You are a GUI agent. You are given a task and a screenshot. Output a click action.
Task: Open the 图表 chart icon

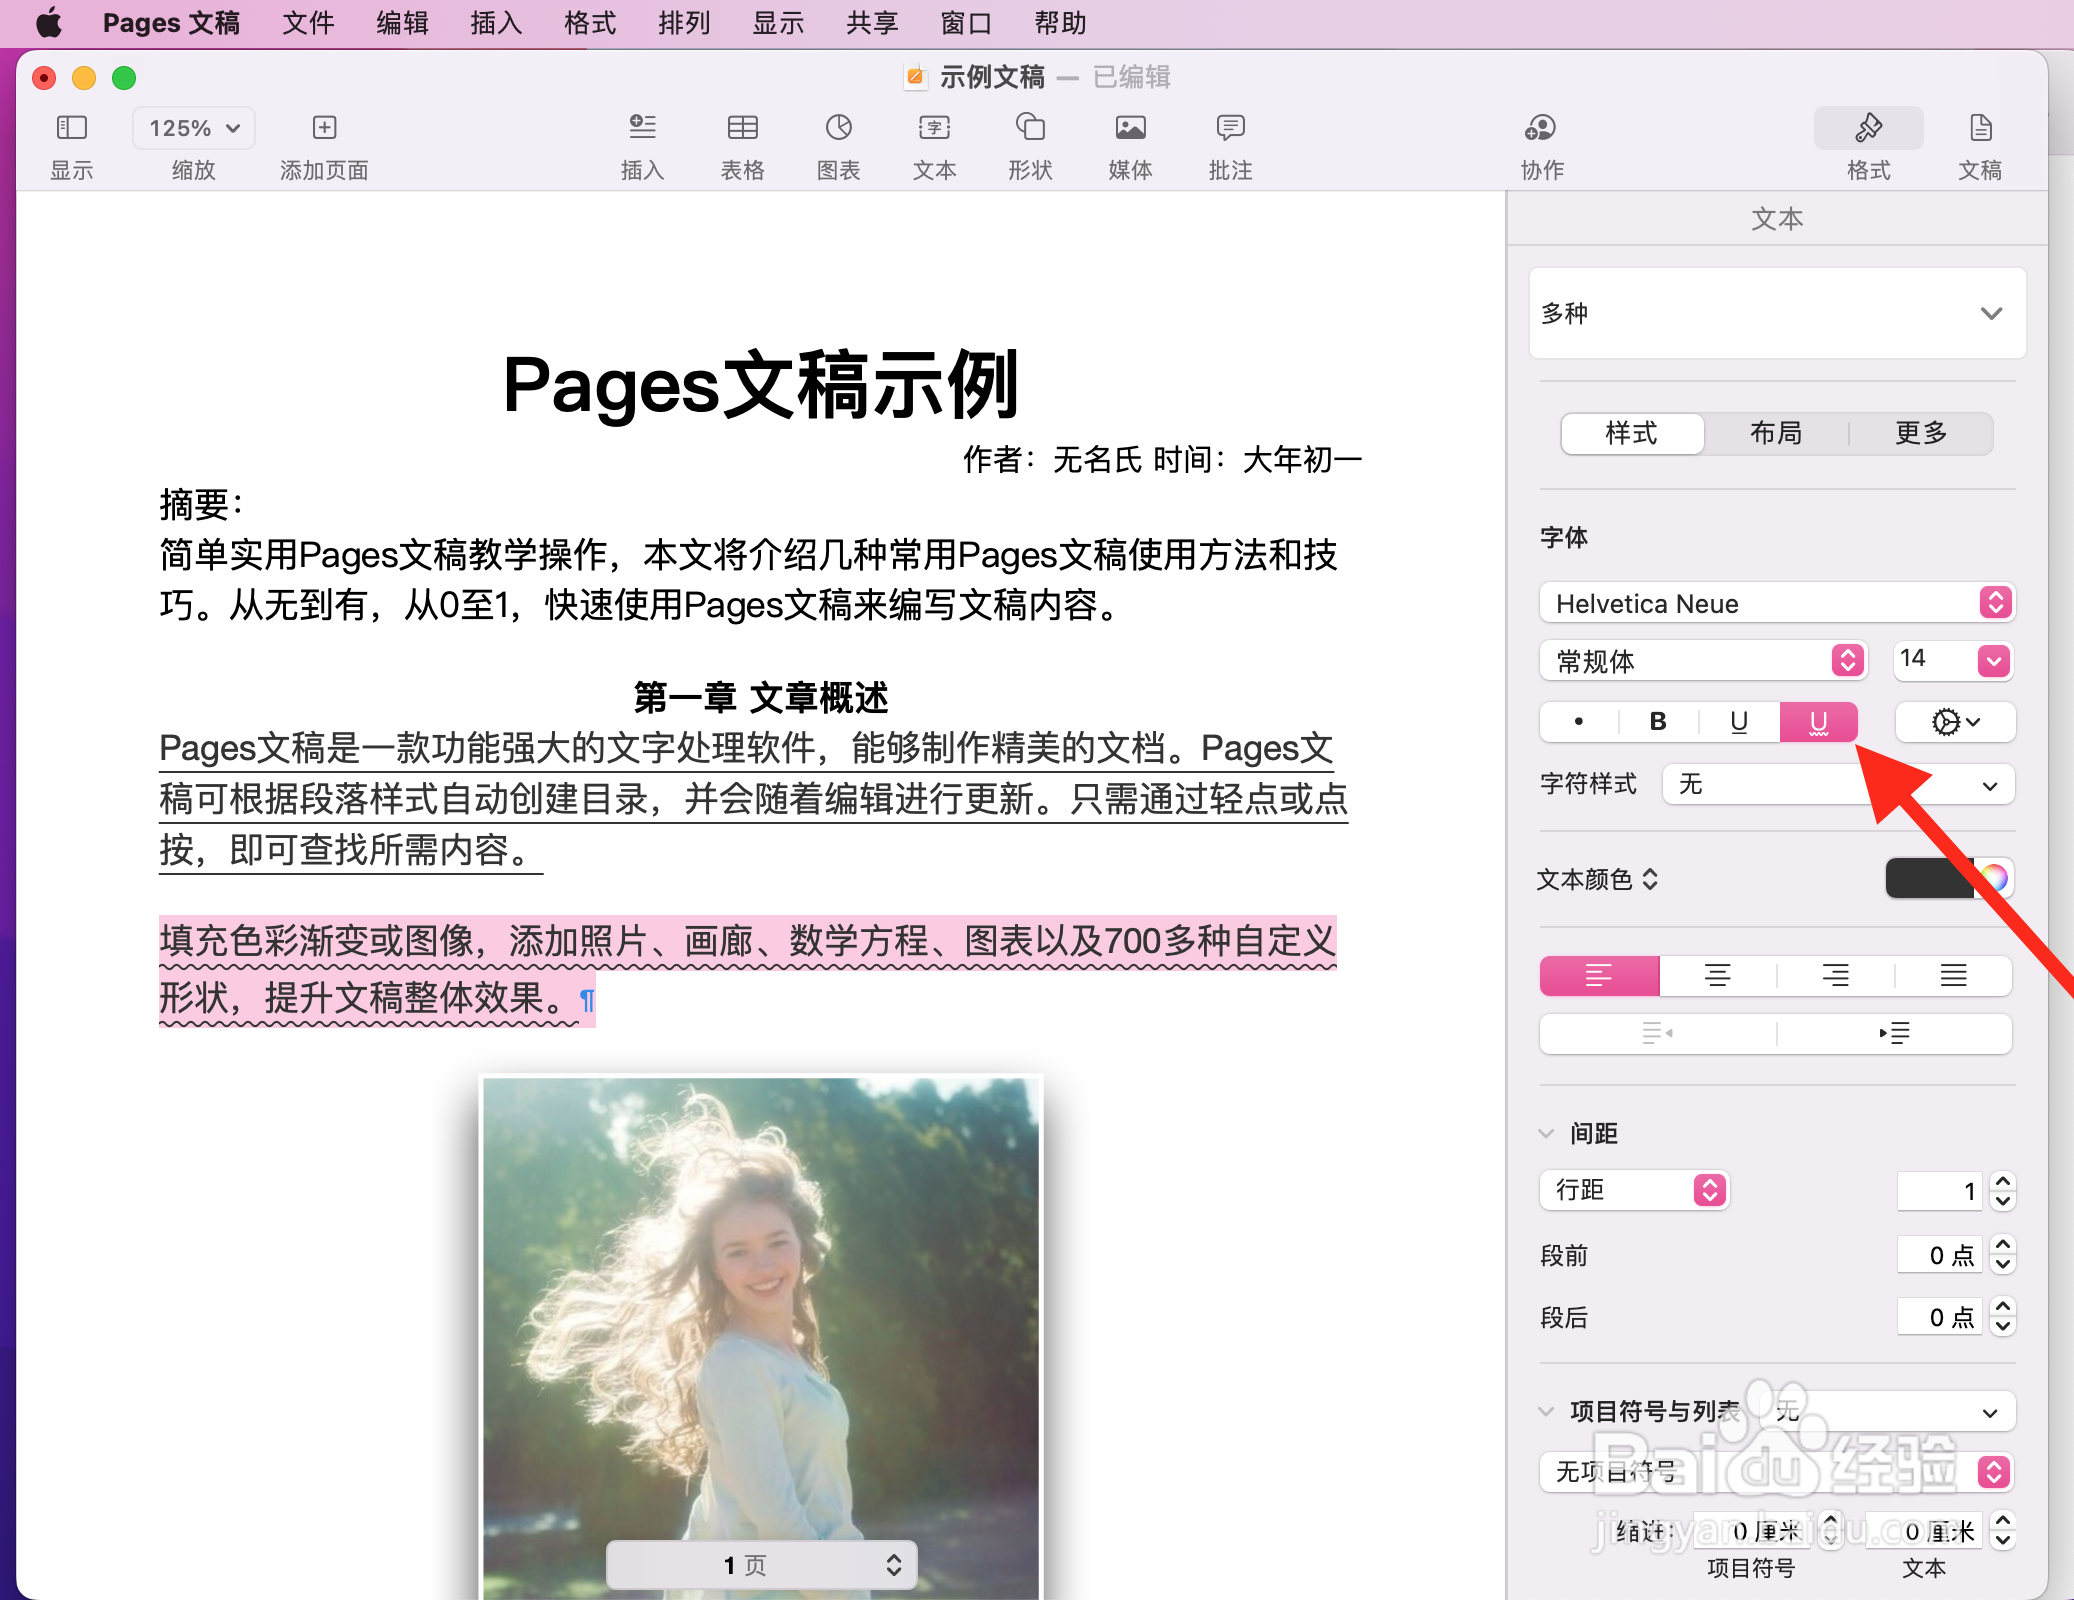838,128
